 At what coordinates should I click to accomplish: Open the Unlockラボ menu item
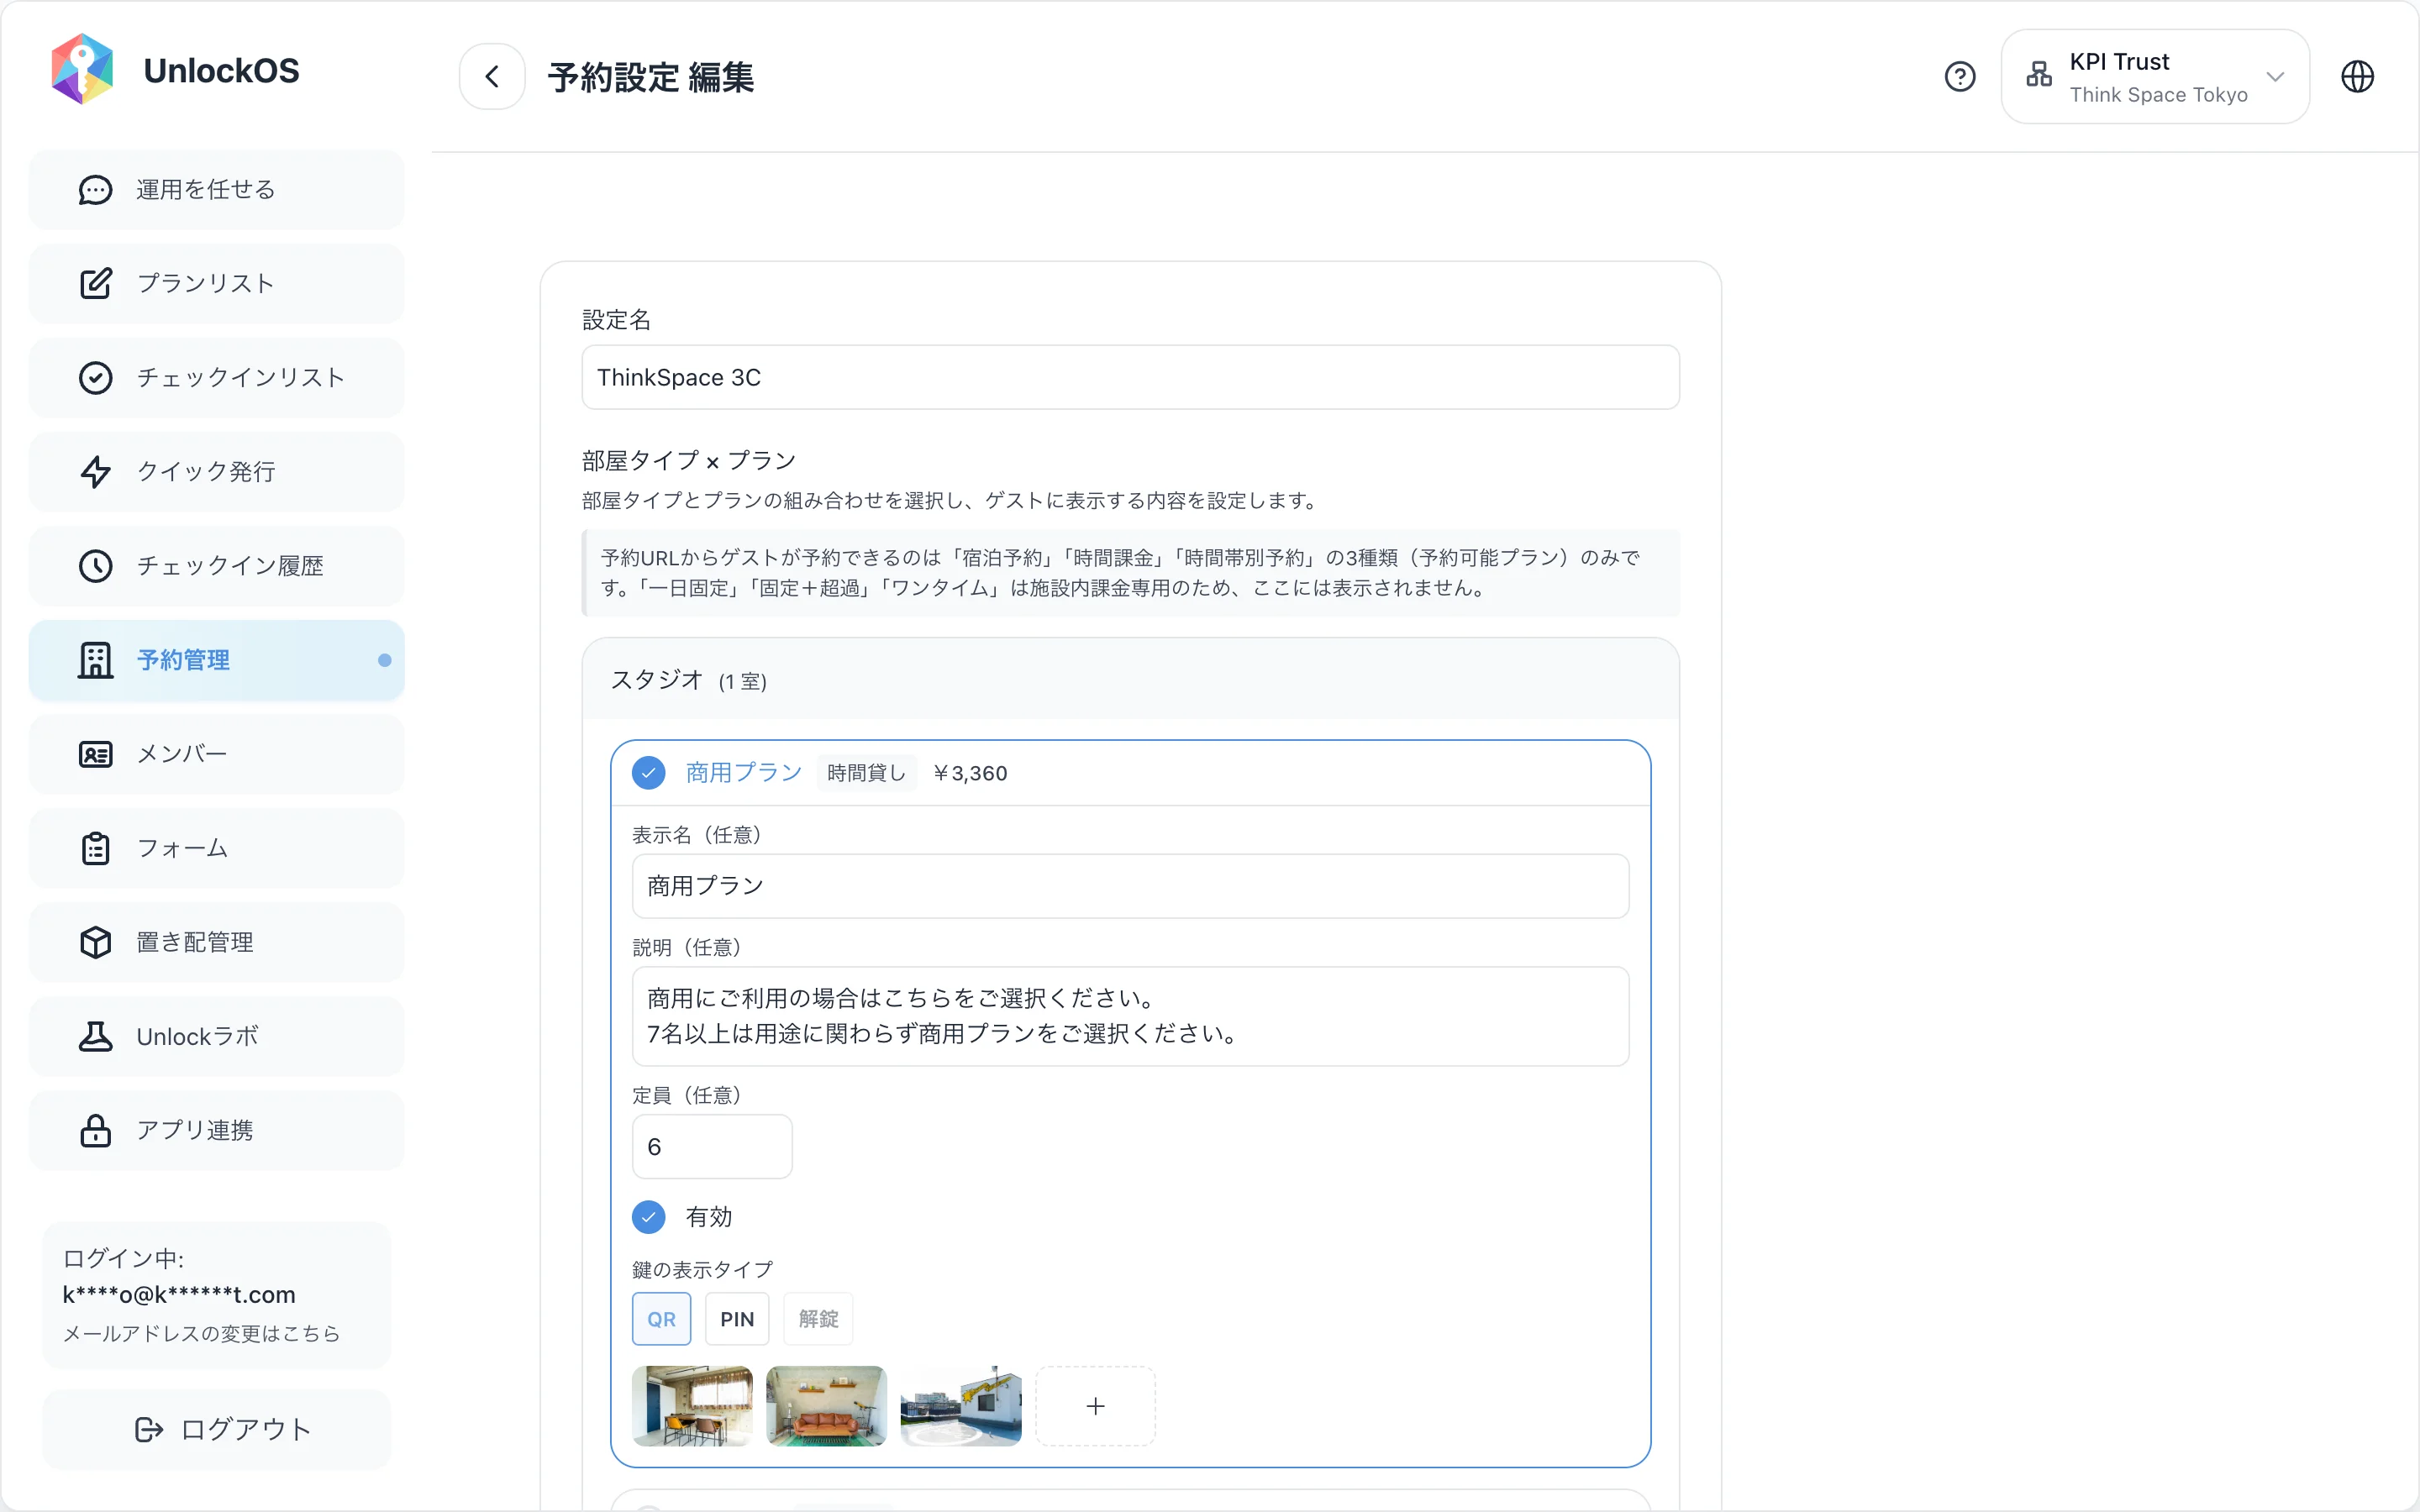click(x=217, y=1036)
